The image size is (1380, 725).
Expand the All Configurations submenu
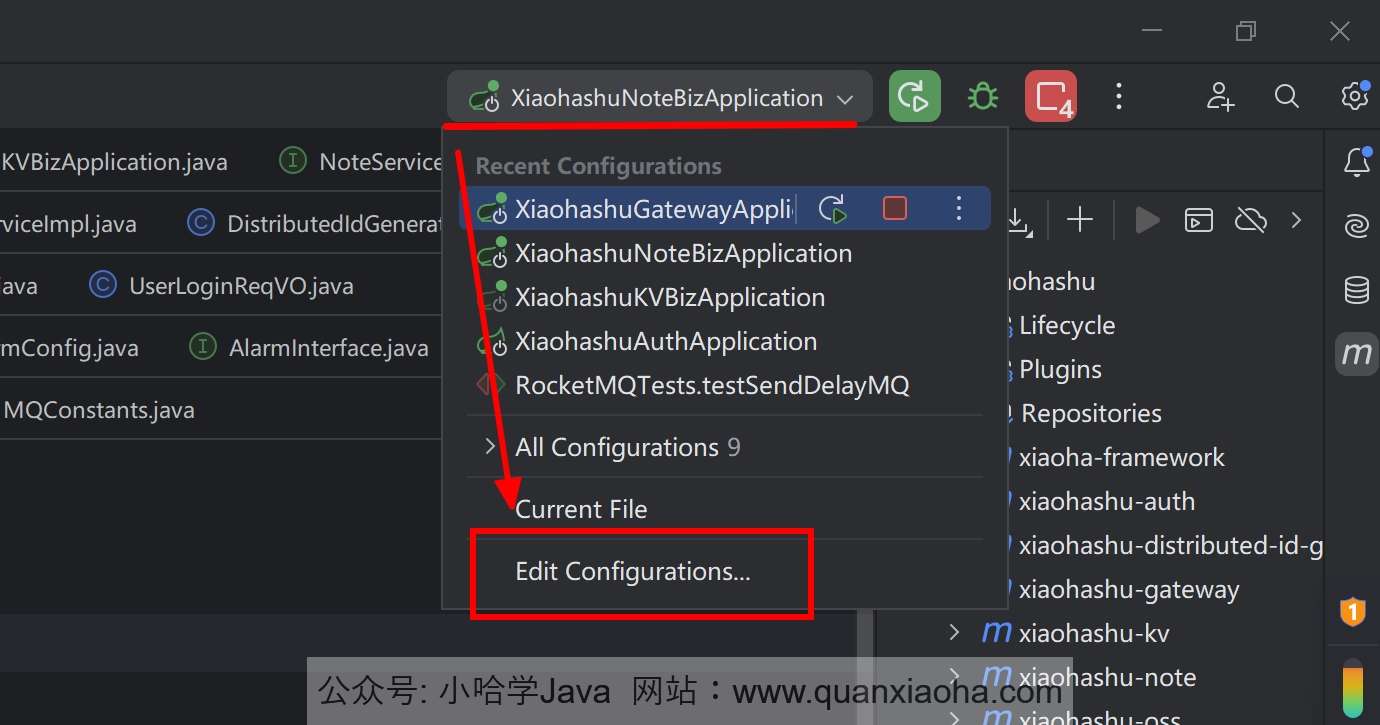616,447
